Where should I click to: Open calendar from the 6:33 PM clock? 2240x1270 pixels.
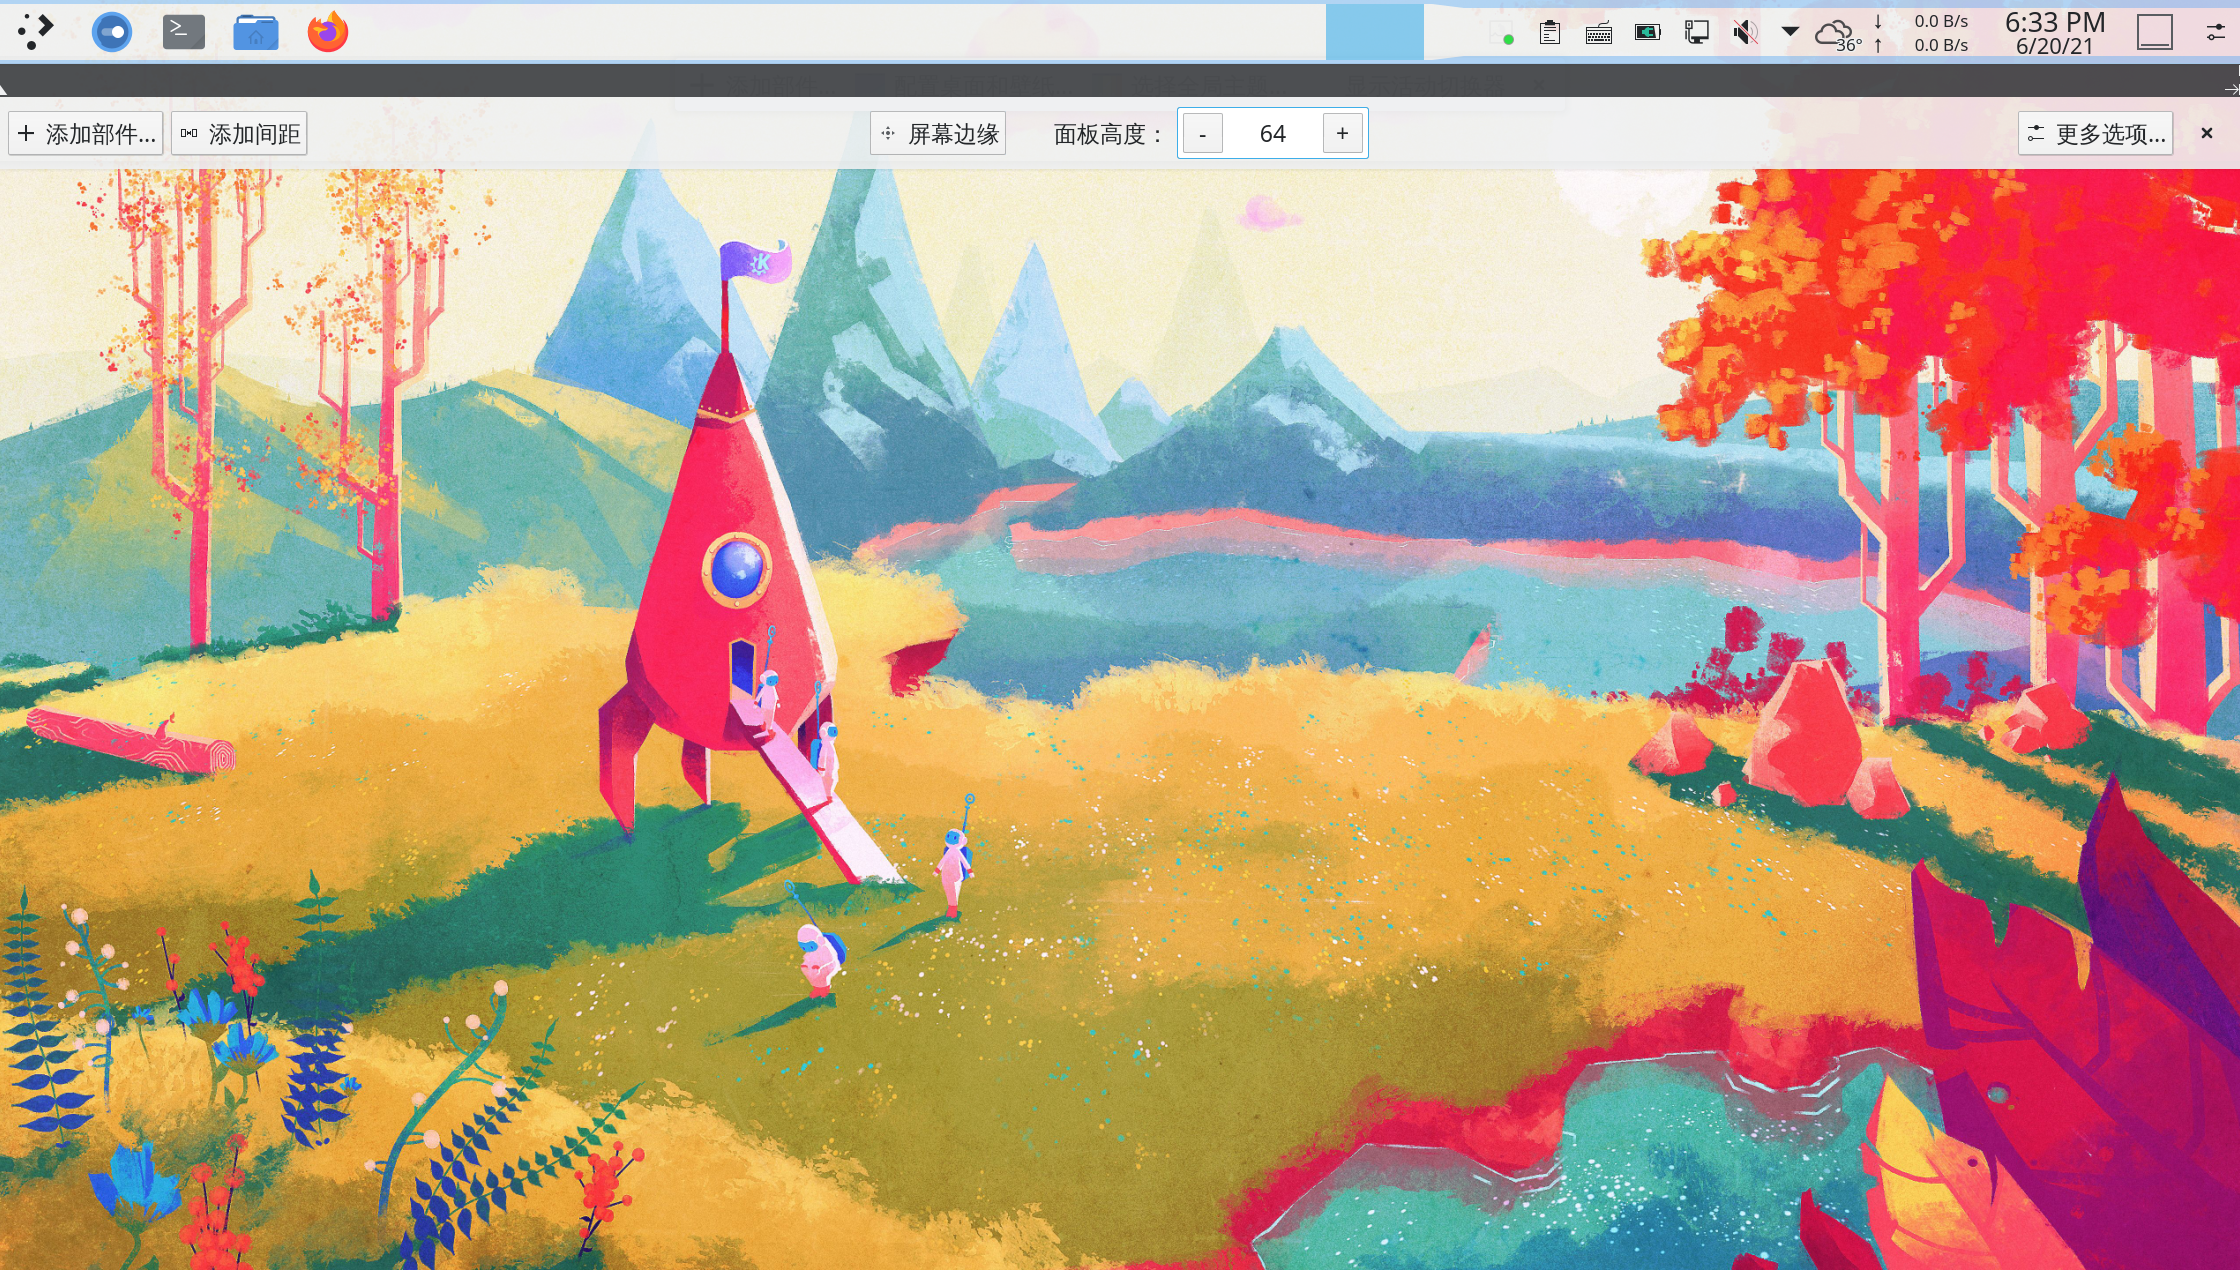tap(2055, 33)
